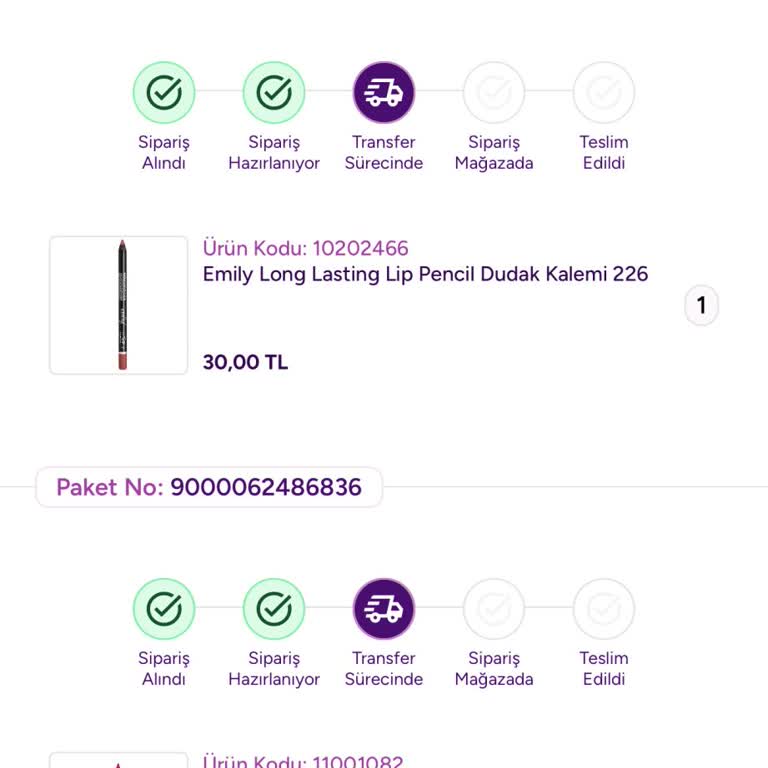Viewport: 768px width, 768px height.
Task: Click the first tracker's Sipariş Alındı checkmark icon
Action: [x=163, y=93]
